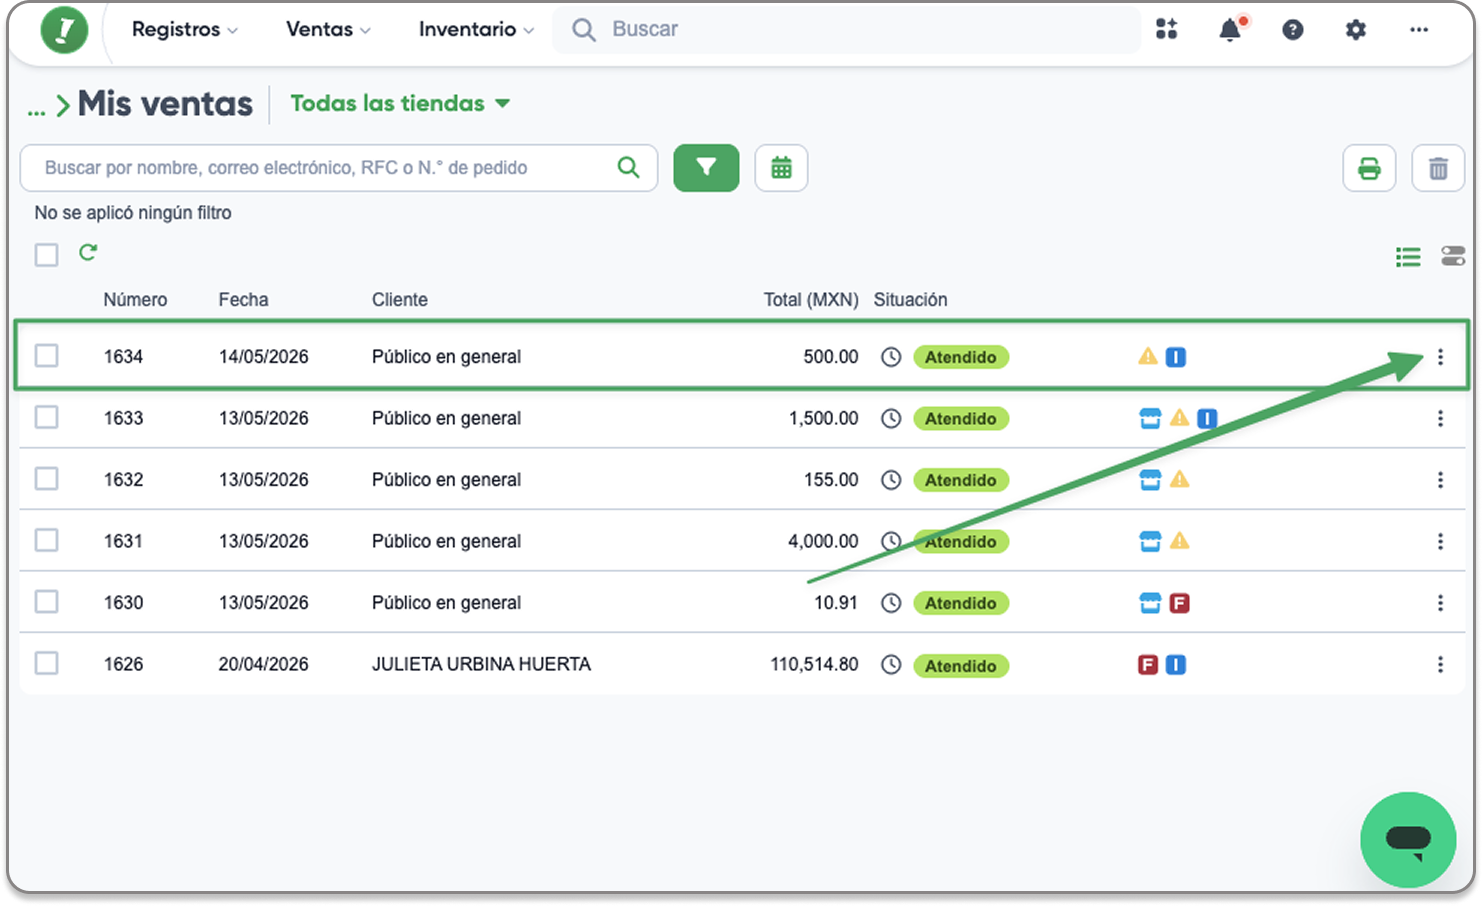The image size is (1482, 906).
Task: Open the calendar date filter button
Action: pyautogui.click(x=781, y=167)
